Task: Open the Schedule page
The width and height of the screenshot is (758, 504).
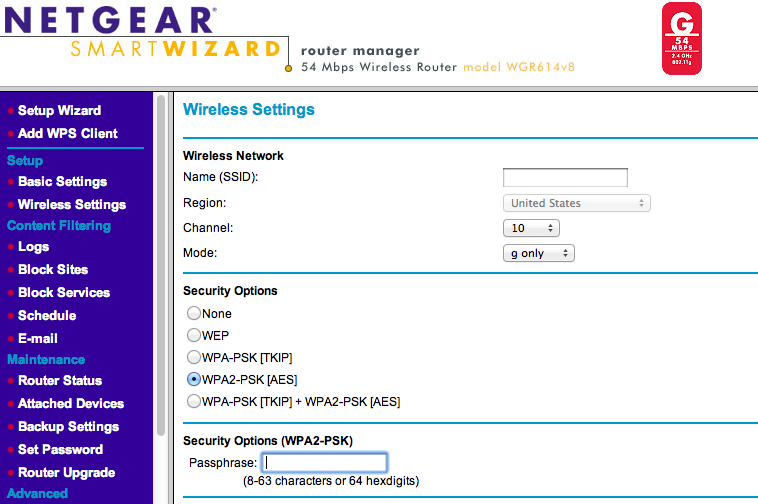Action: [x=47, y=316]
